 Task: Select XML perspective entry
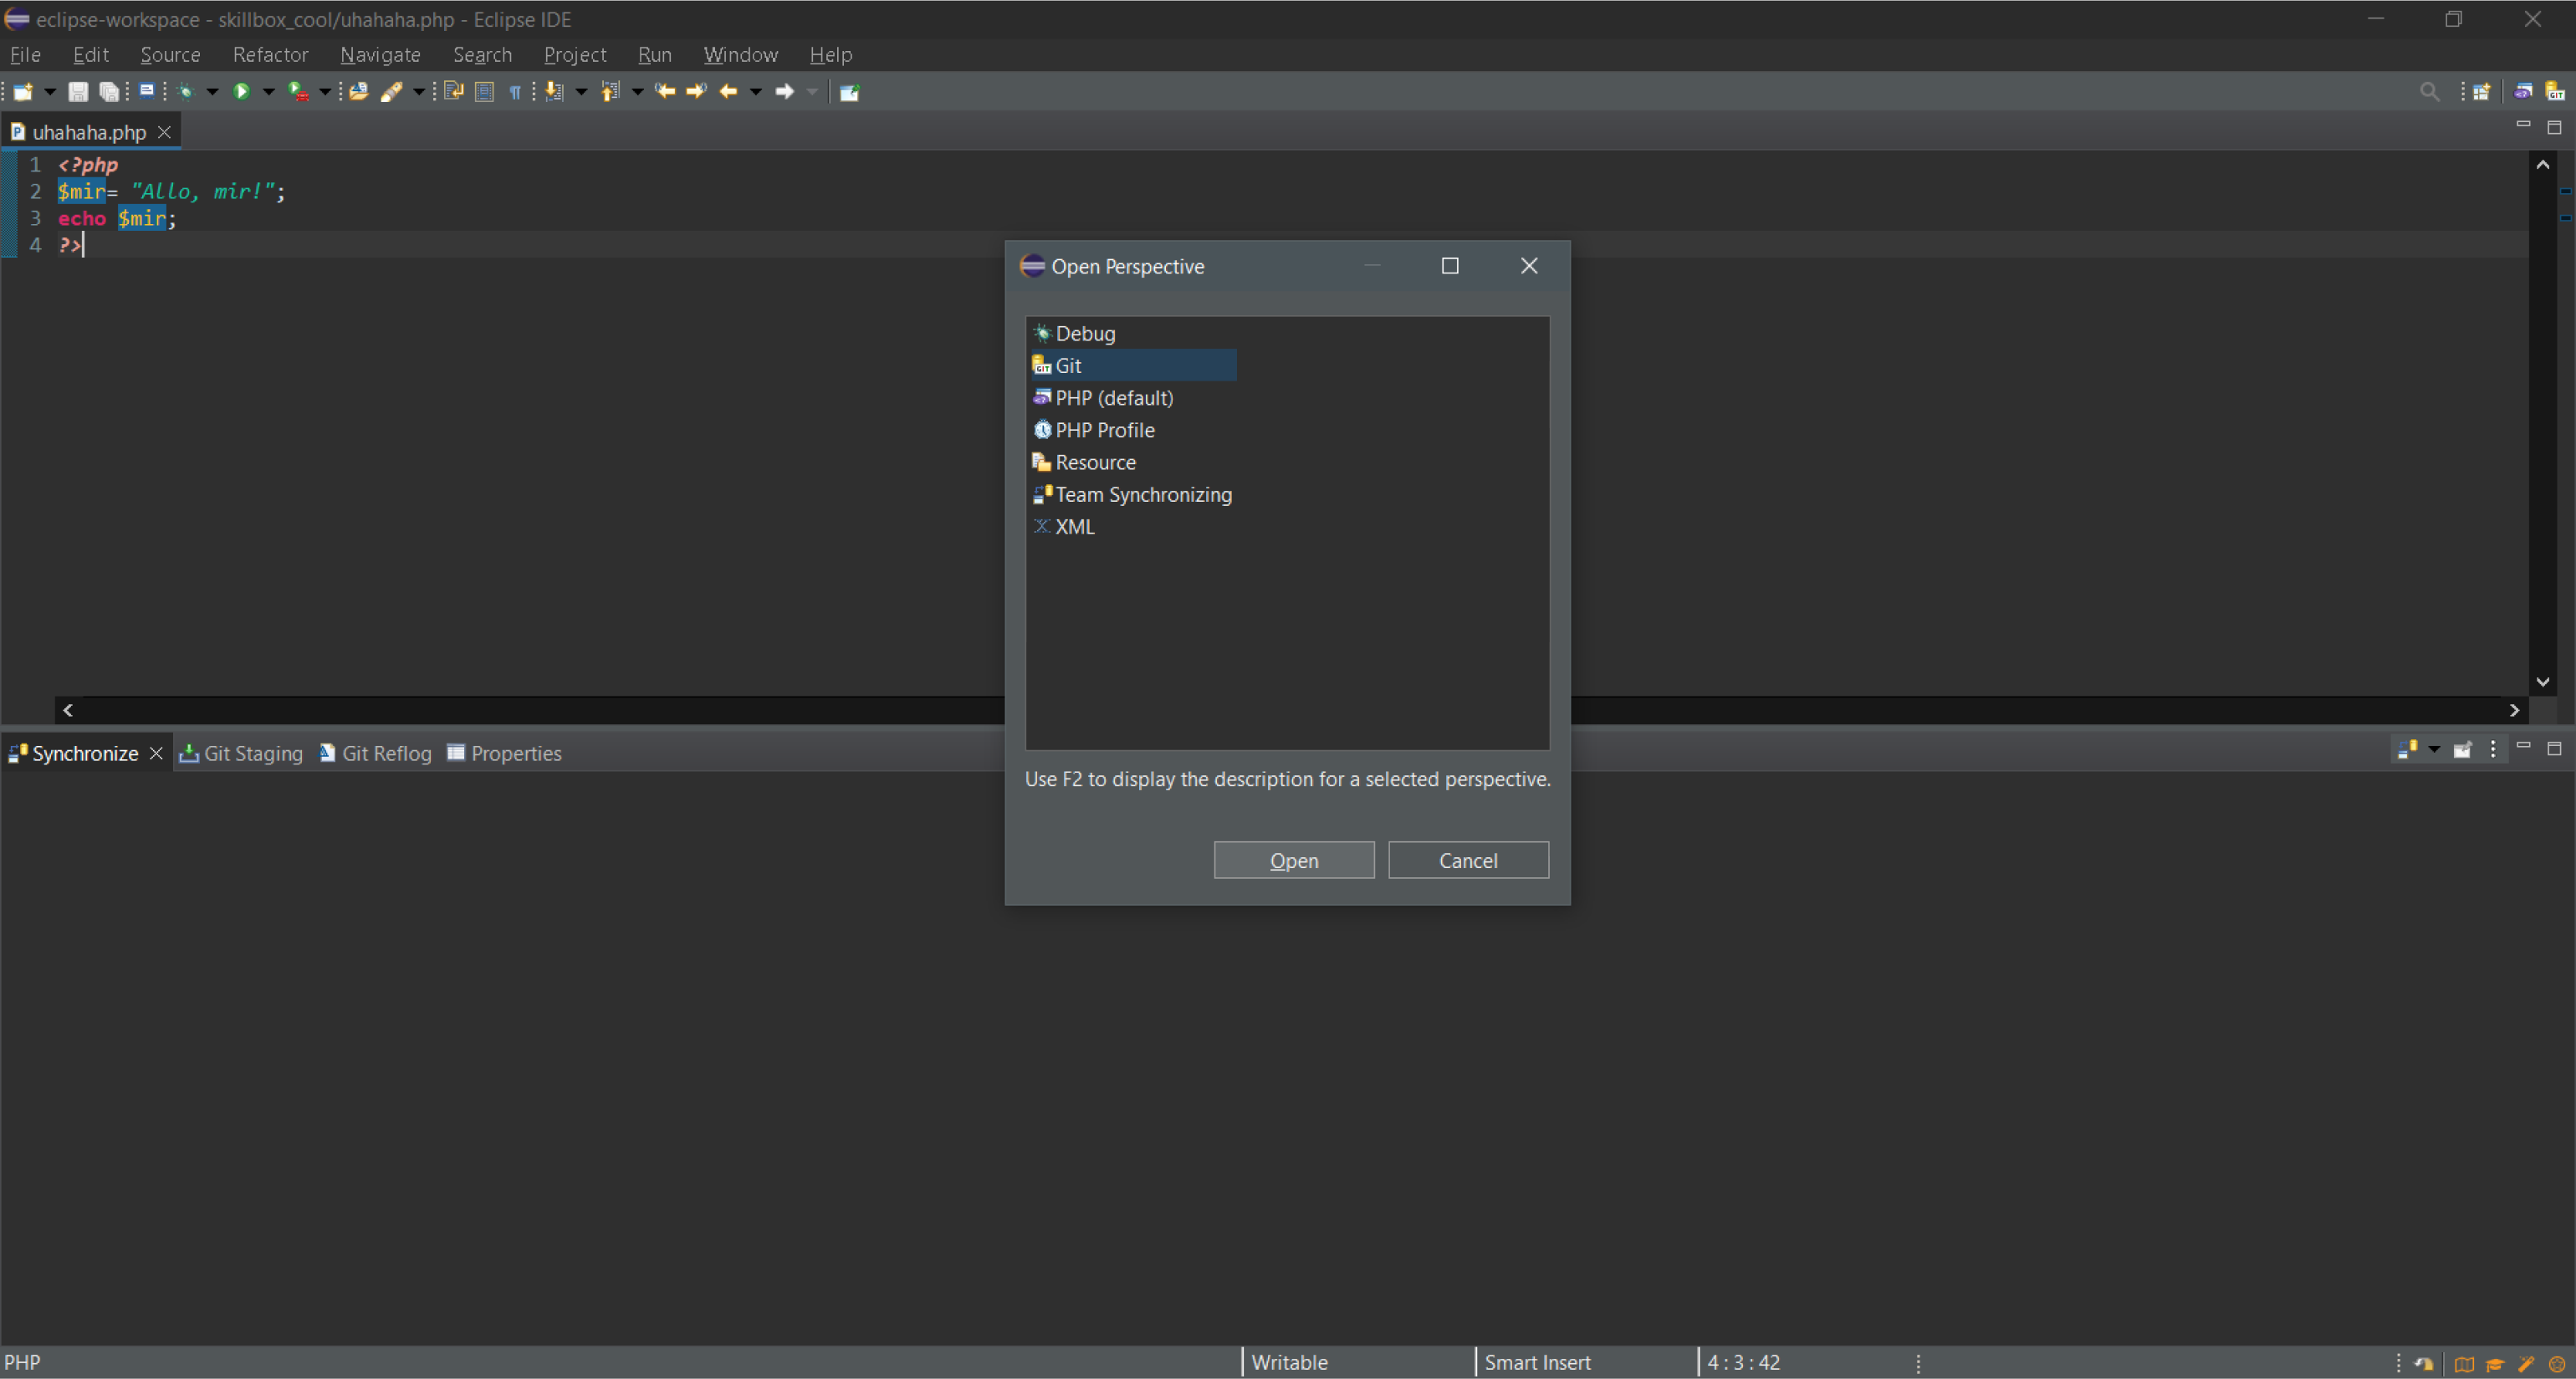pyautogui.click(x=1064, y=526)
